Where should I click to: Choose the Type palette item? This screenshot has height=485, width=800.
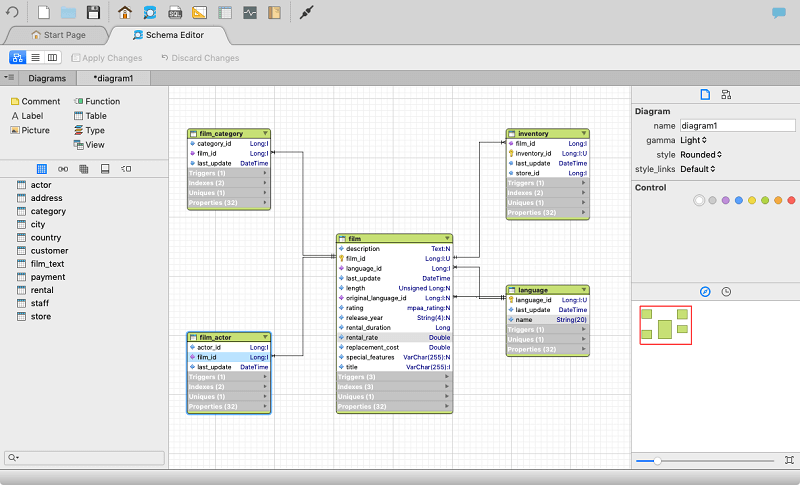[x=89, y=130]
